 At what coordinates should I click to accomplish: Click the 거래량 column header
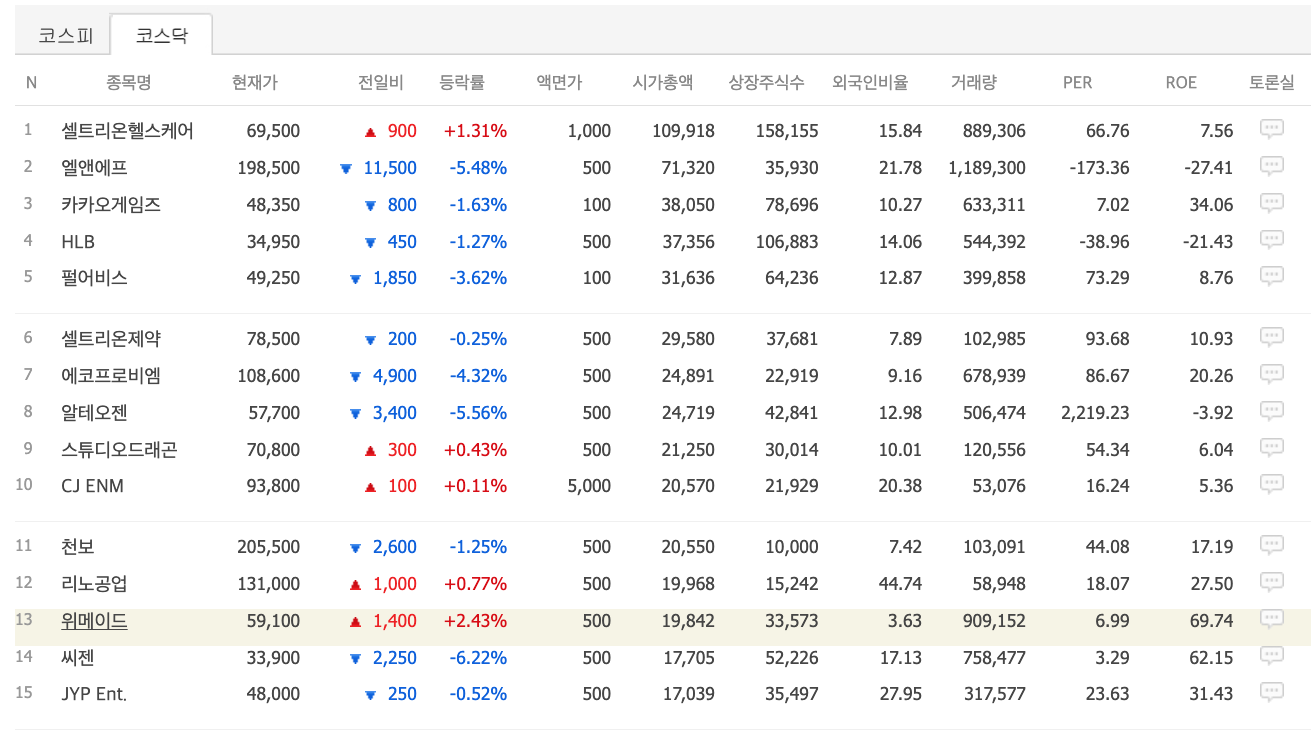(973, 82)
